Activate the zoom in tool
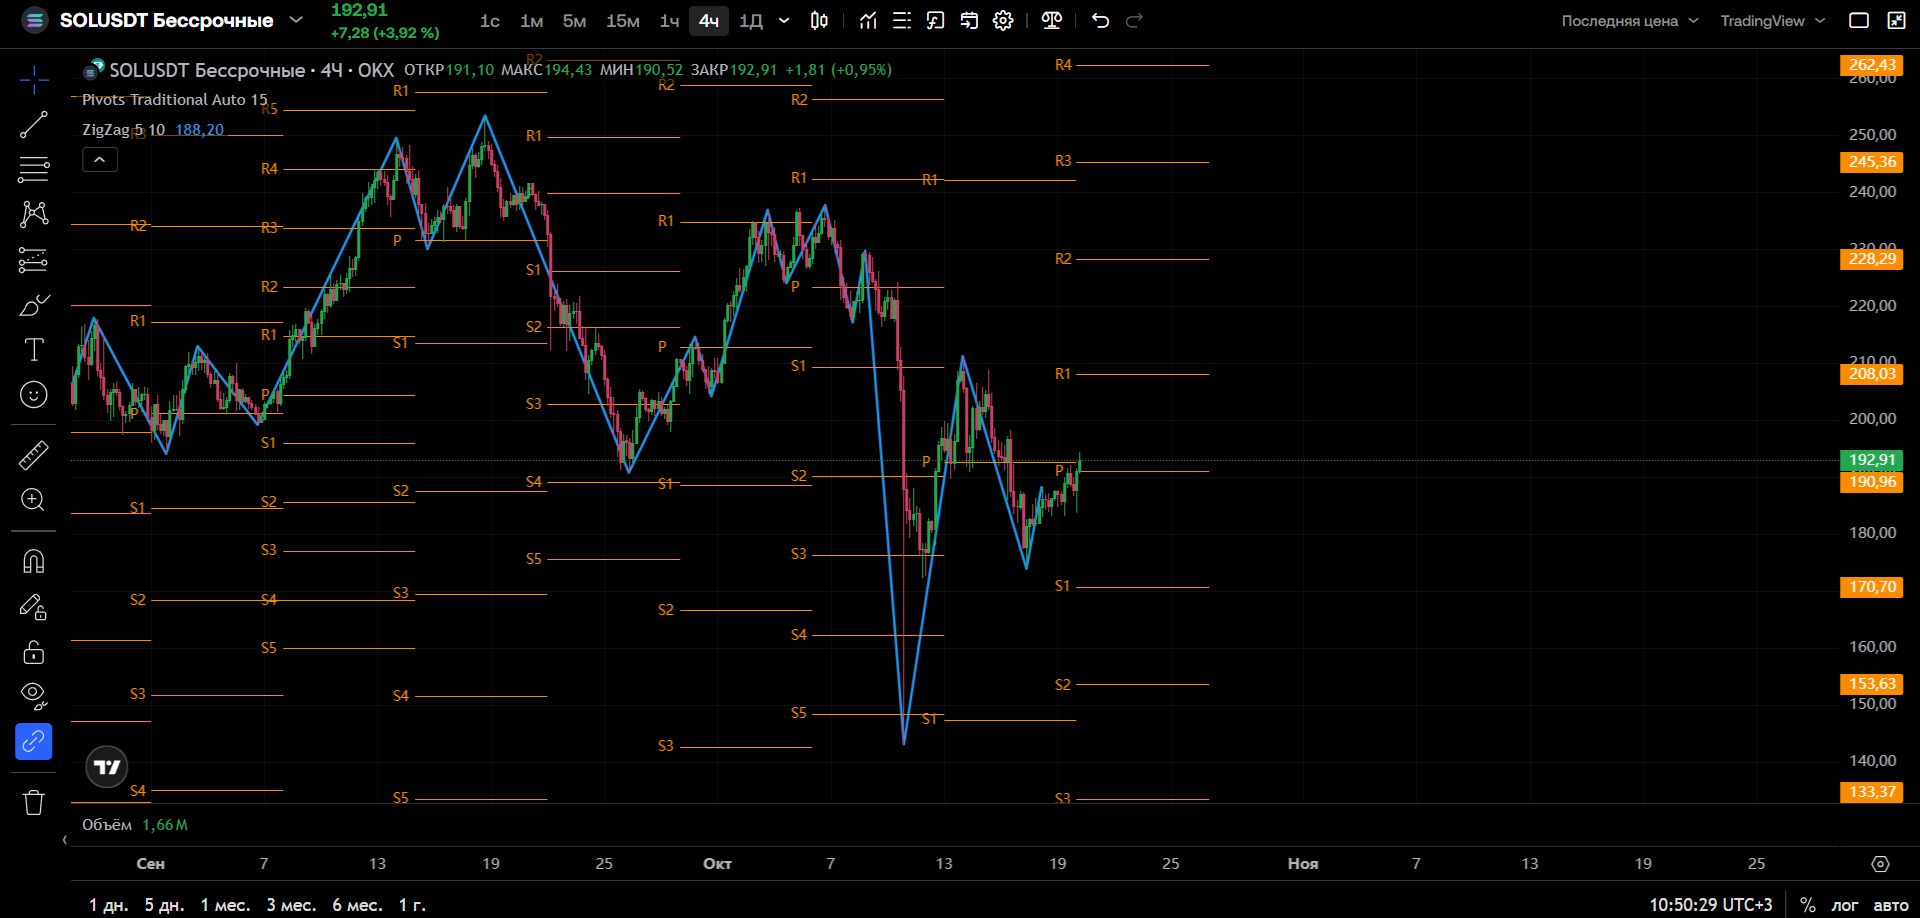This screenshot has height=918, width=1920. point(33,500)
